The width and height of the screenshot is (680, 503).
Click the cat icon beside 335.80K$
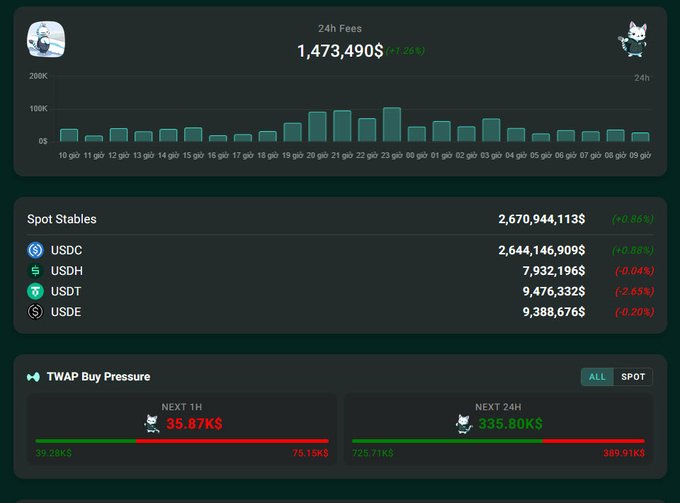(x=464, y=424)
